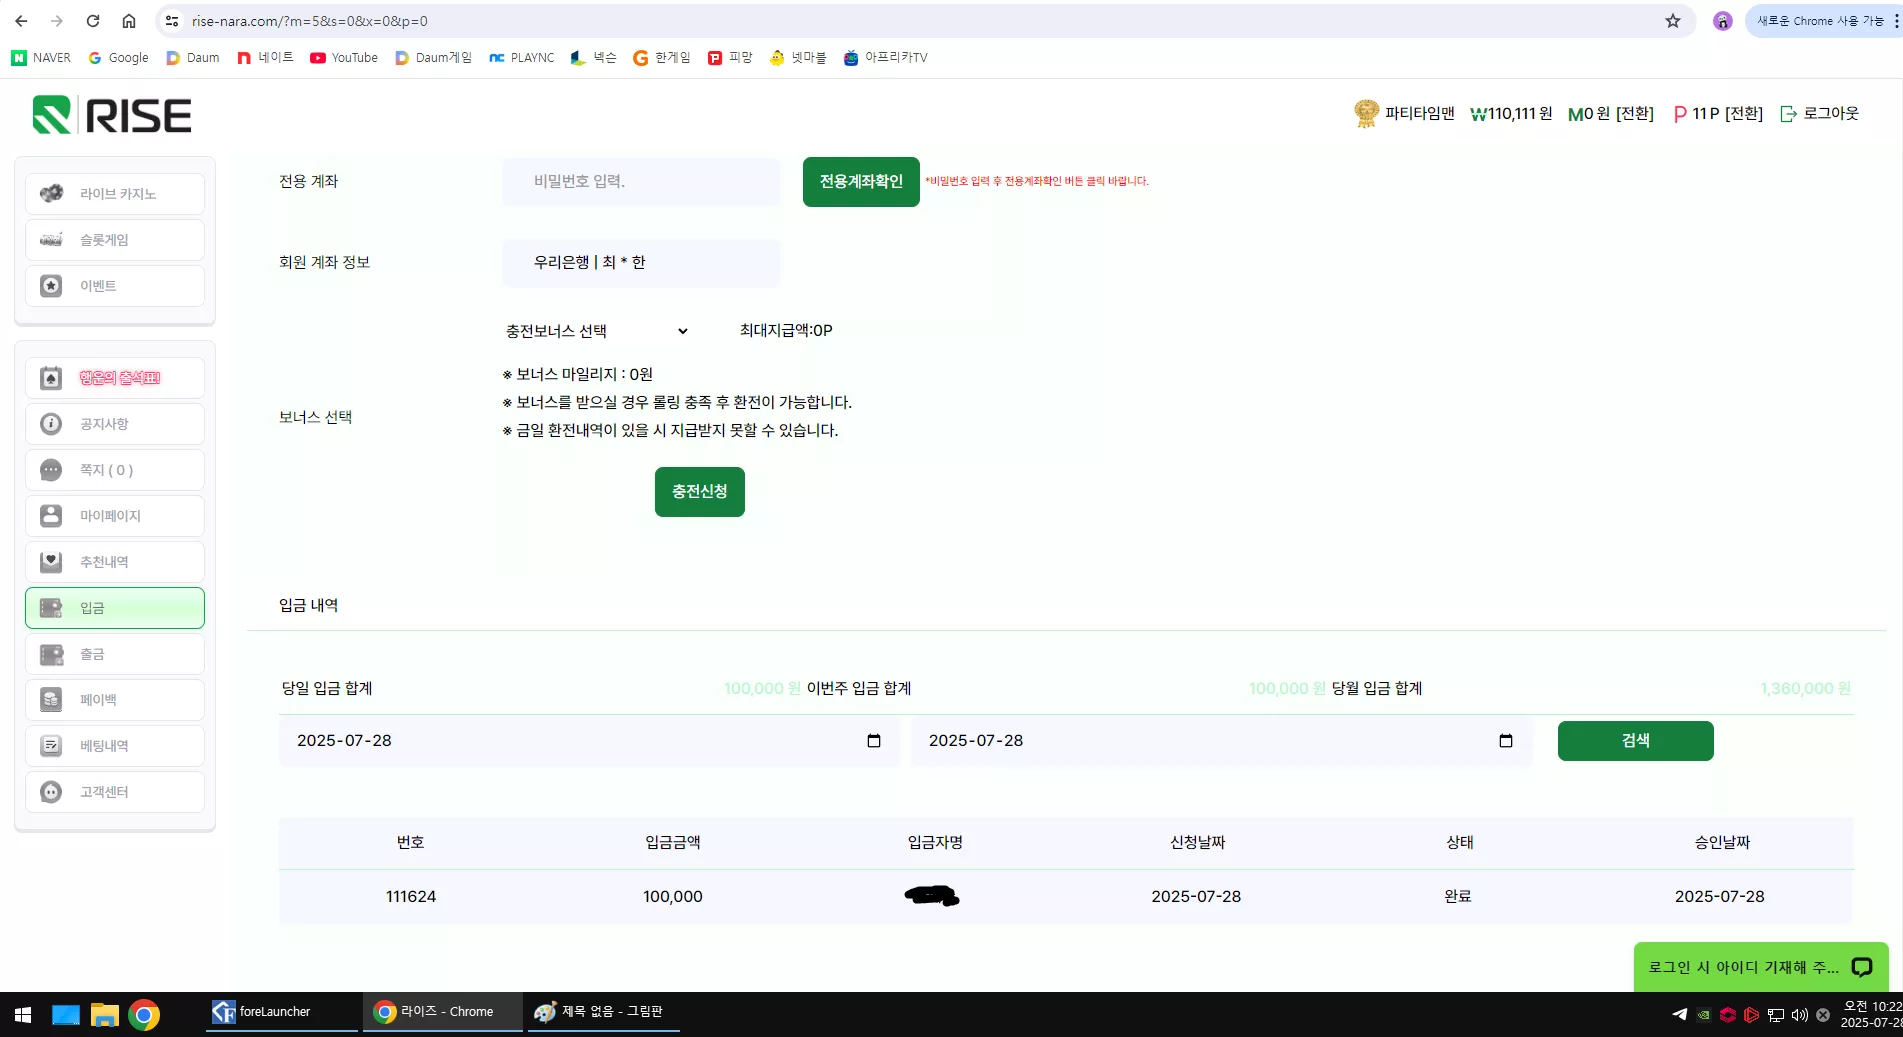
Task: Expand the 충전보너스 선택 dropdown
Action: point(597,331)
